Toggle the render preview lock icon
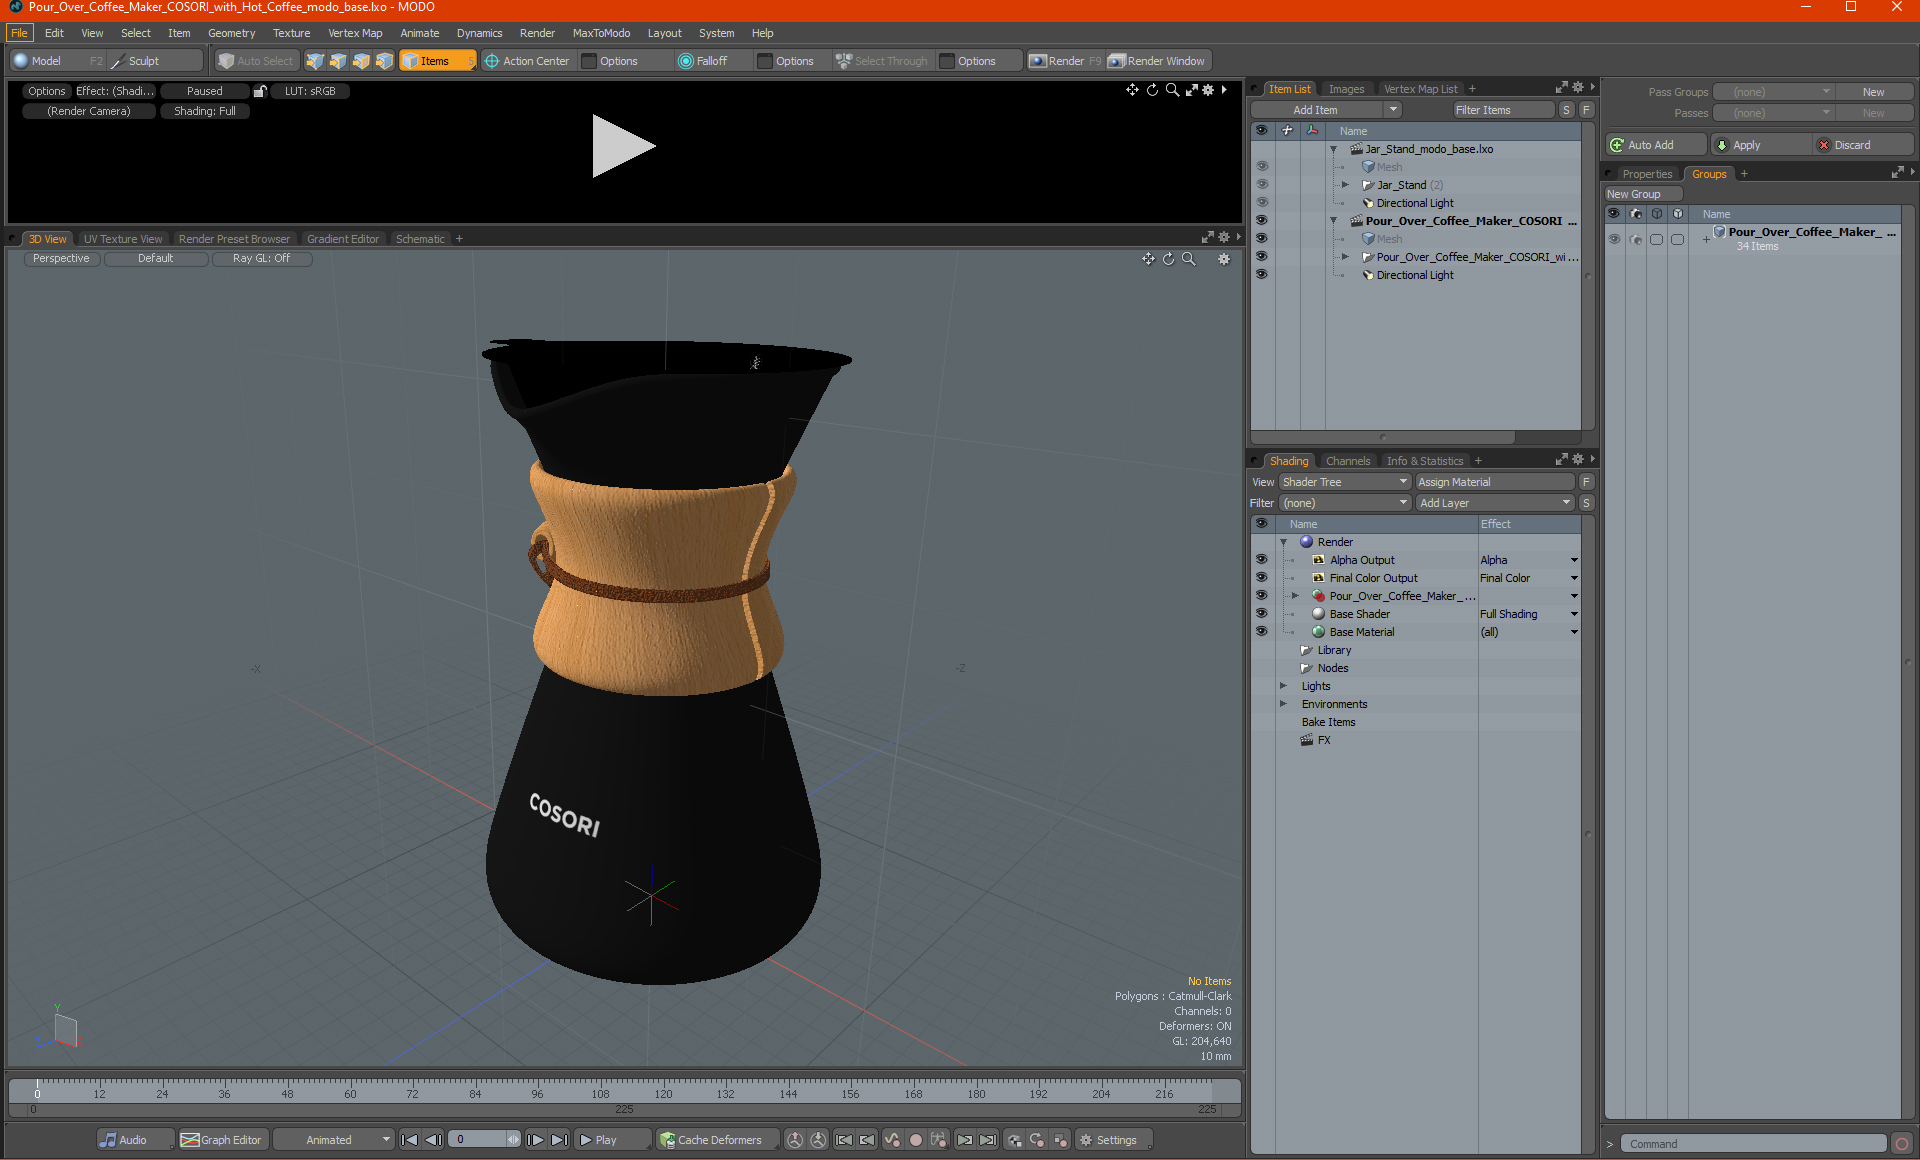1920x1160 pixels. click(260, 91)
